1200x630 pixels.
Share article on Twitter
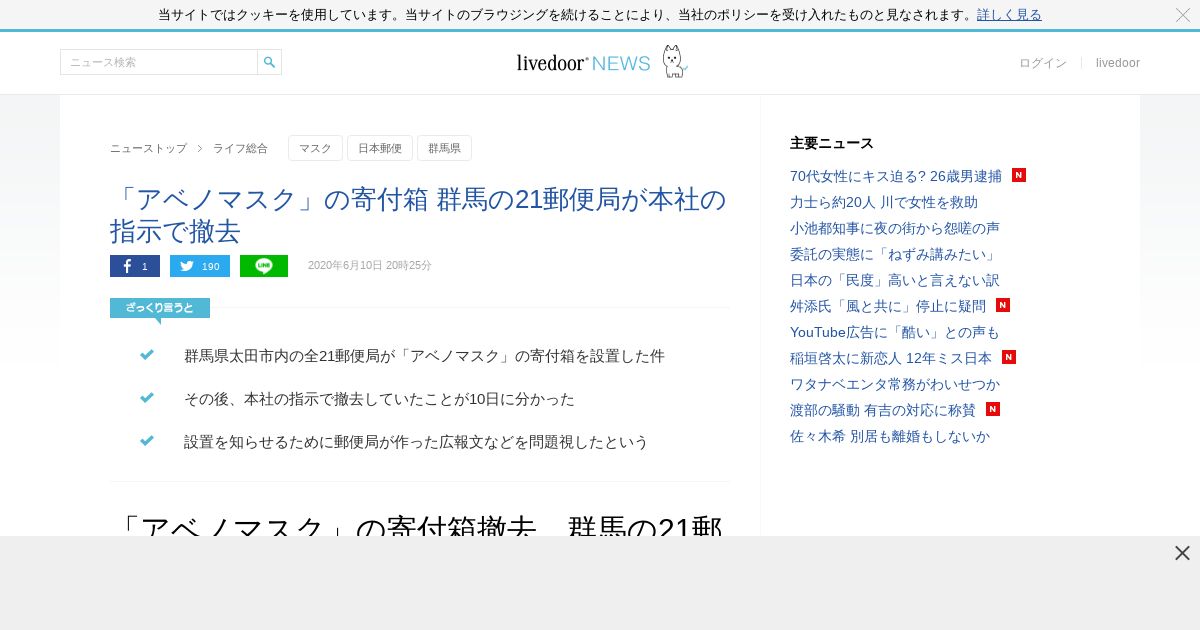[x=200, y=266]
